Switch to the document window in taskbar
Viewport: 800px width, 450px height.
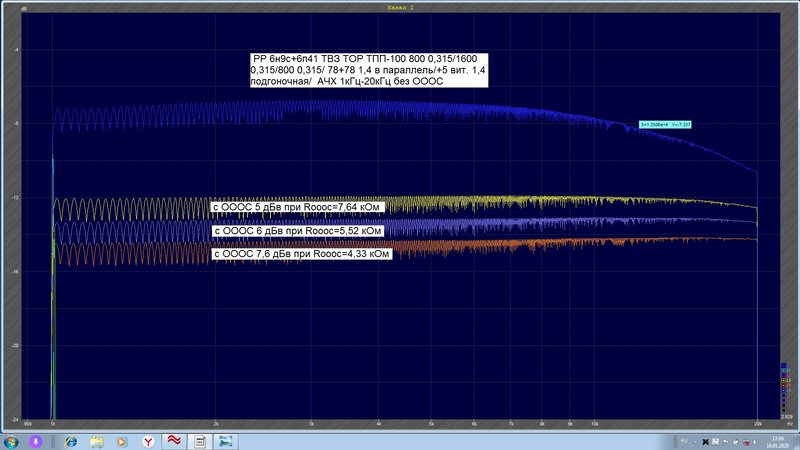[x=200, y=441]
